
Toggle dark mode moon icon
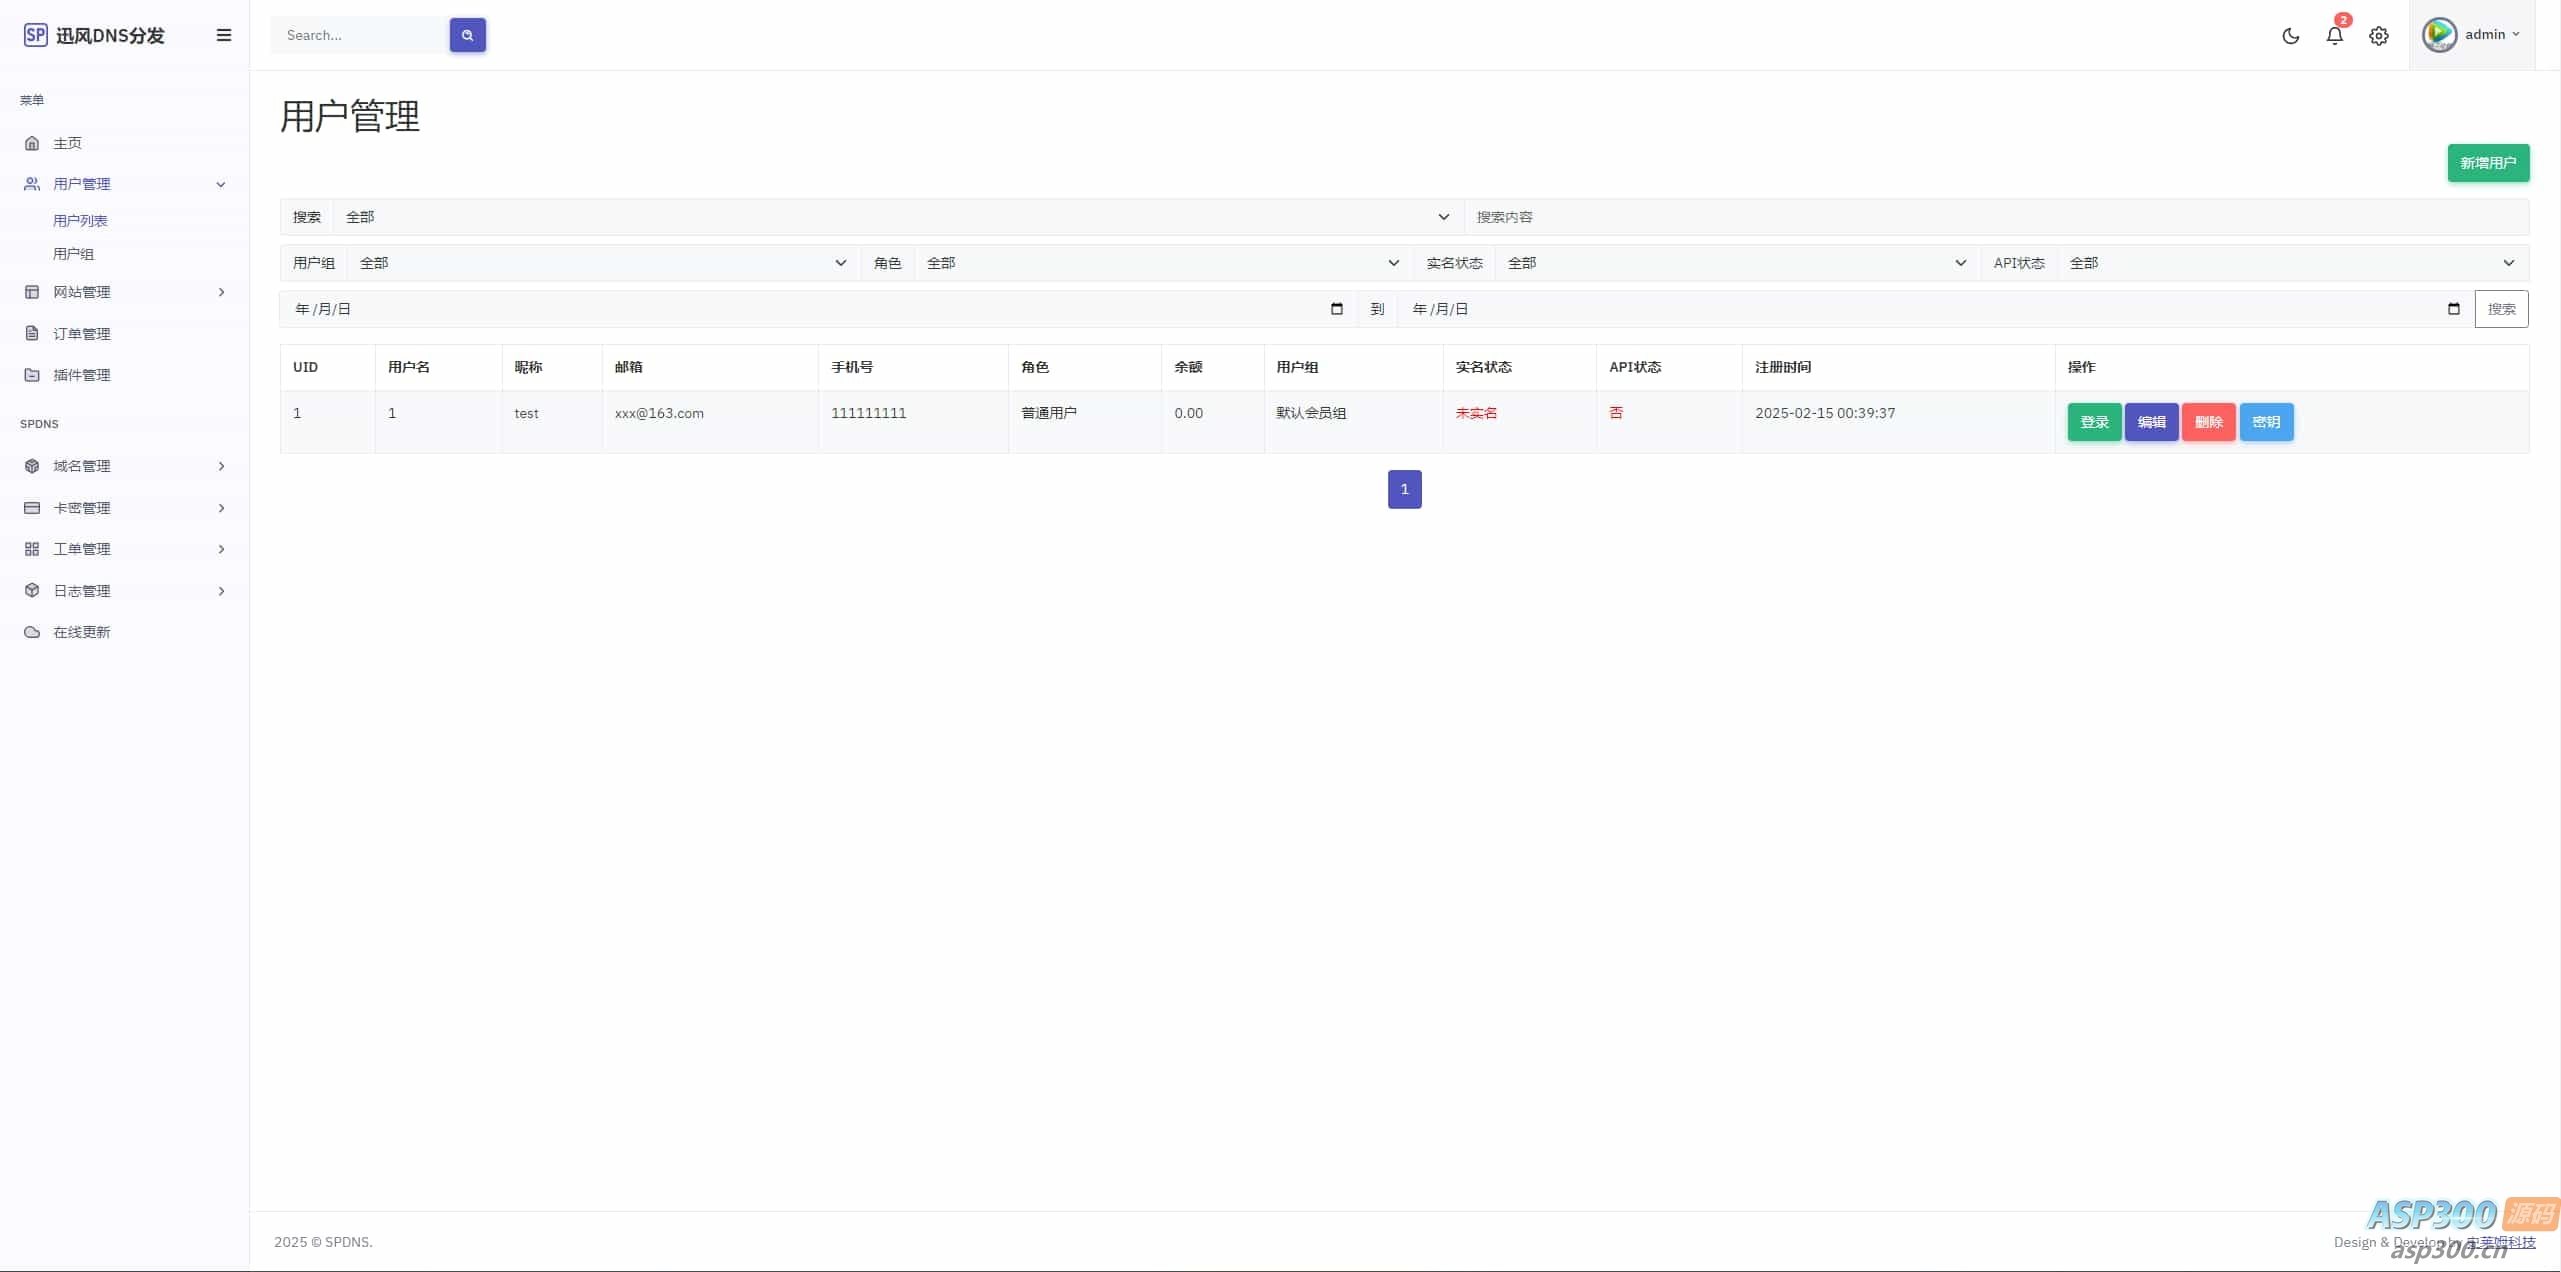(x=2290, y=36)
